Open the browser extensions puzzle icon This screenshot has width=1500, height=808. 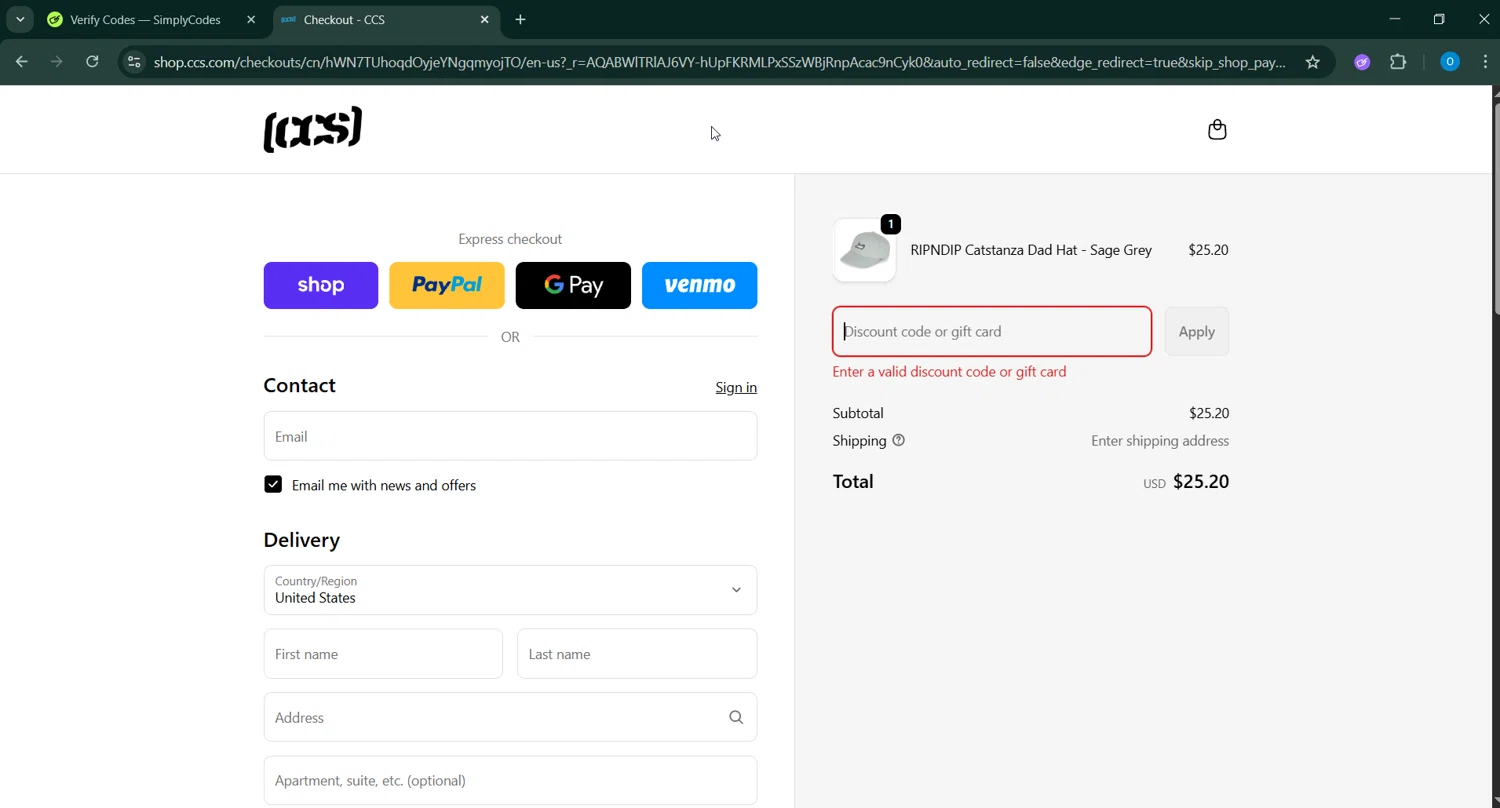tap(1398, 62)
